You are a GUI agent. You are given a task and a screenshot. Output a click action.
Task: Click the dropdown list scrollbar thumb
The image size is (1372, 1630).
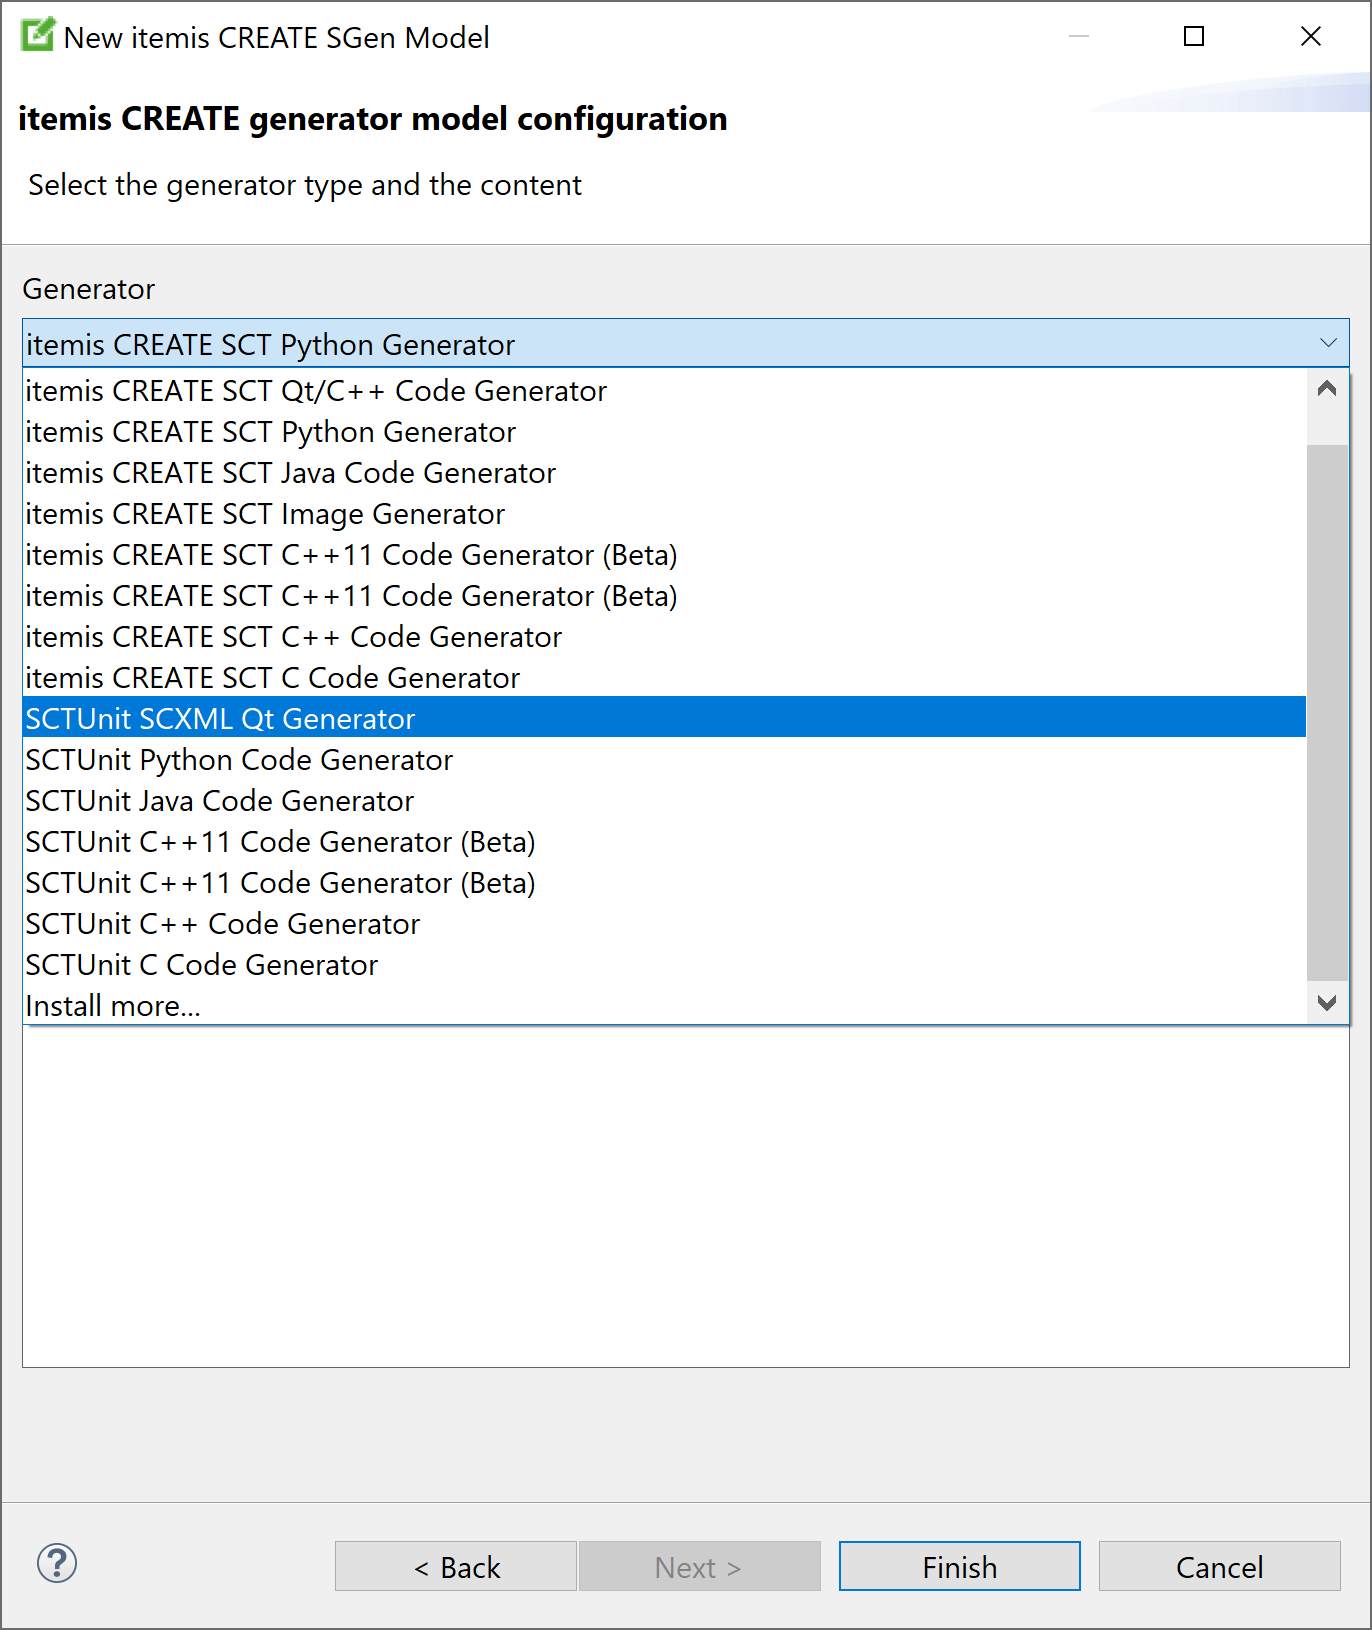click(1327, 712)
